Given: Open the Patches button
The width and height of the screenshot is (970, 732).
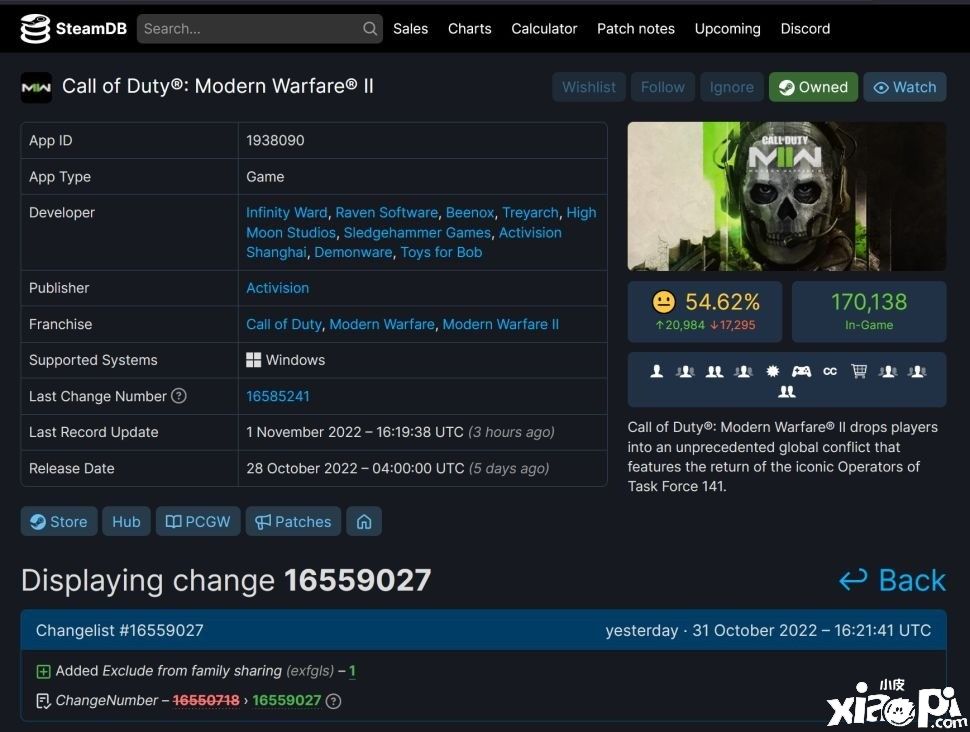Looking at the screenshot, I should (x=293, y=522).
